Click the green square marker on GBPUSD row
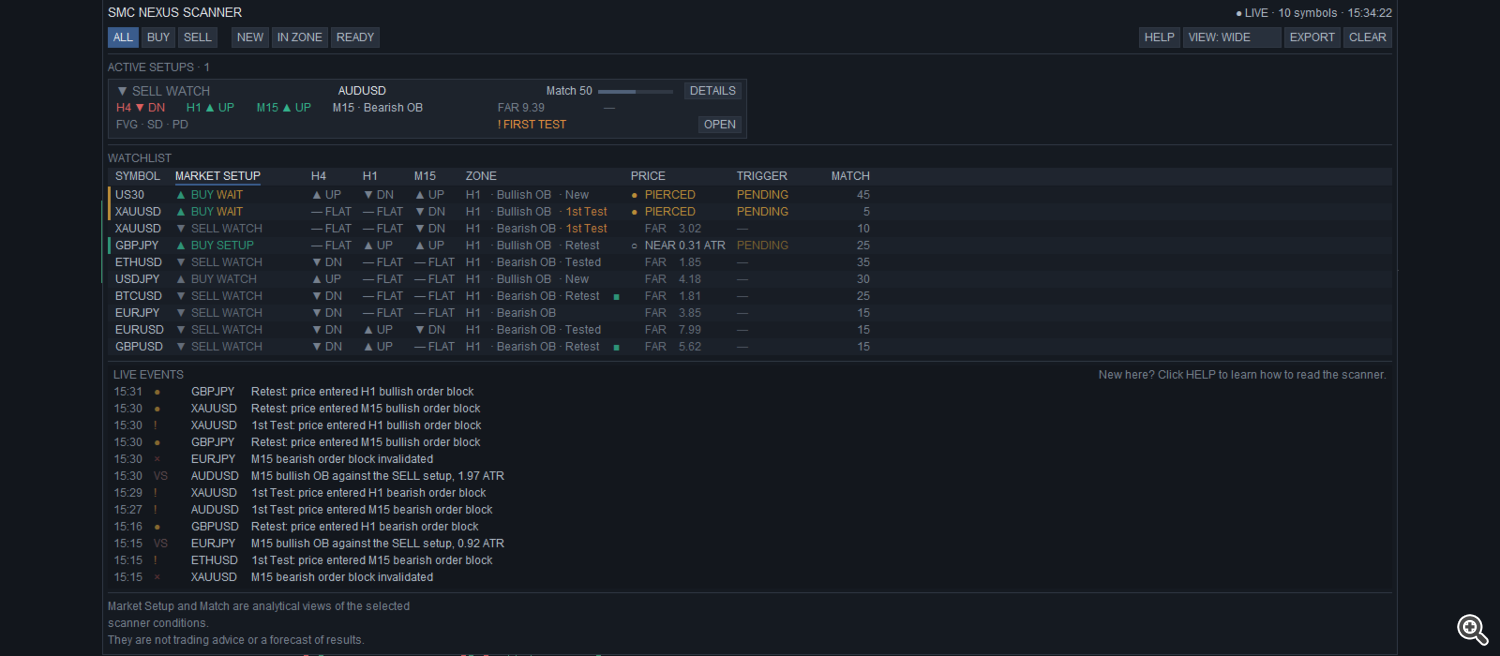The height and width of the screenshot is (656, 1500). (x=617, y=348)
